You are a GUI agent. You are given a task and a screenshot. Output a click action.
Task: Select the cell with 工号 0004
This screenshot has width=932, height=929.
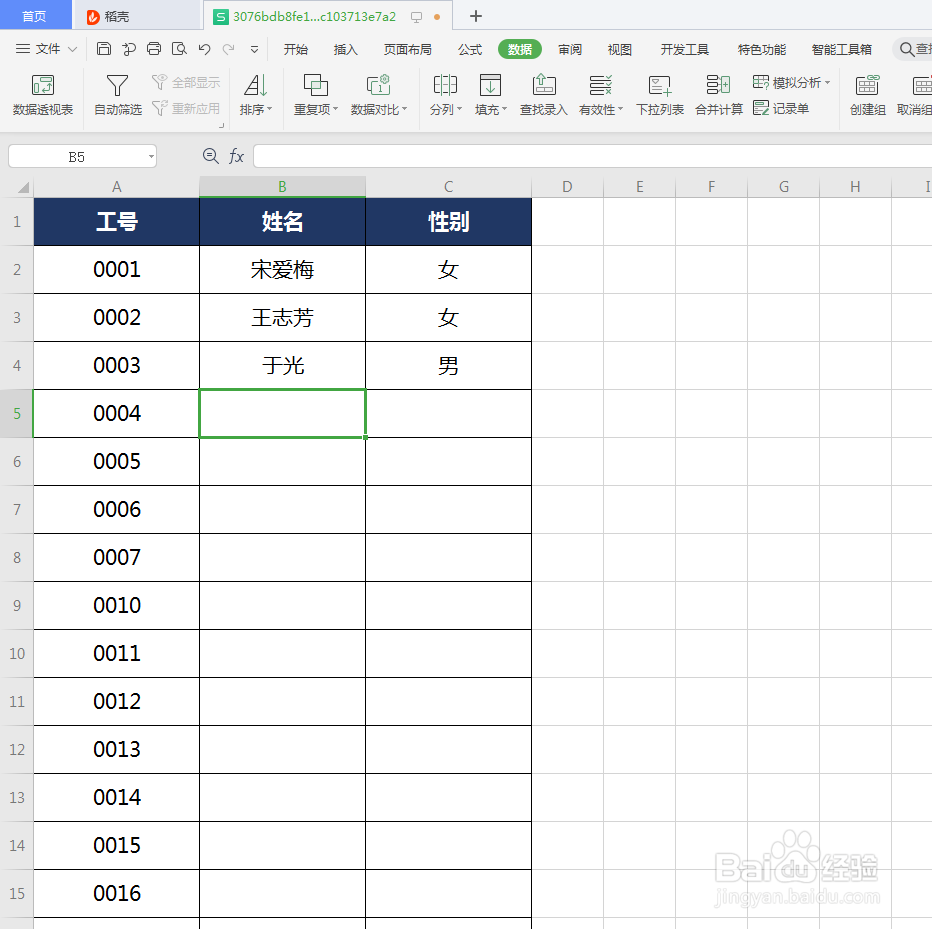coord(116,414)
